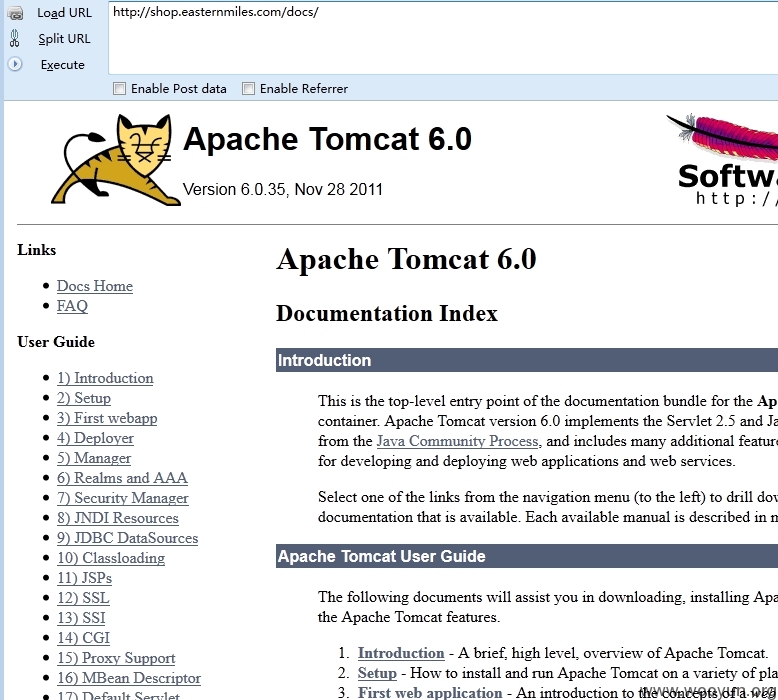Screen dimensions: 778x700
Task: Click into the URL input field
Action: 443,38
